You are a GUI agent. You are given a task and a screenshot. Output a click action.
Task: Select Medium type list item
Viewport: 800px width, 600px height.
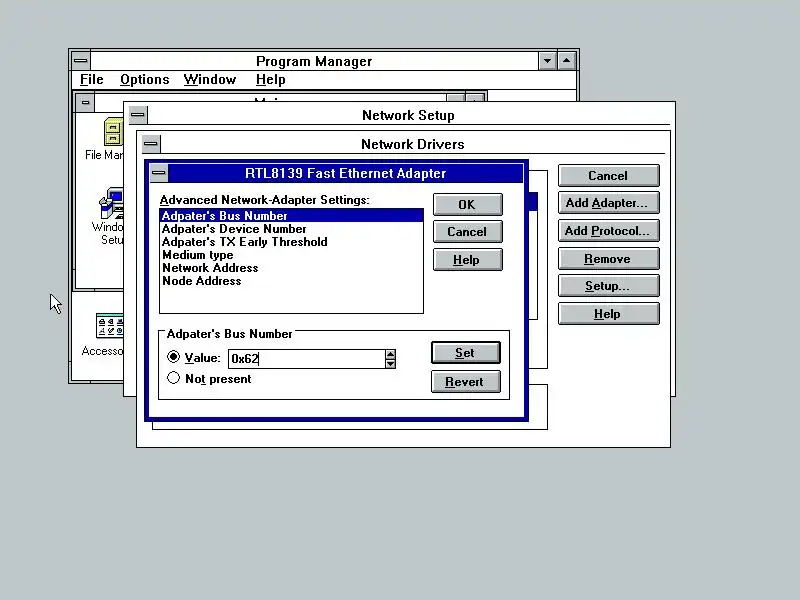(291, 255)
